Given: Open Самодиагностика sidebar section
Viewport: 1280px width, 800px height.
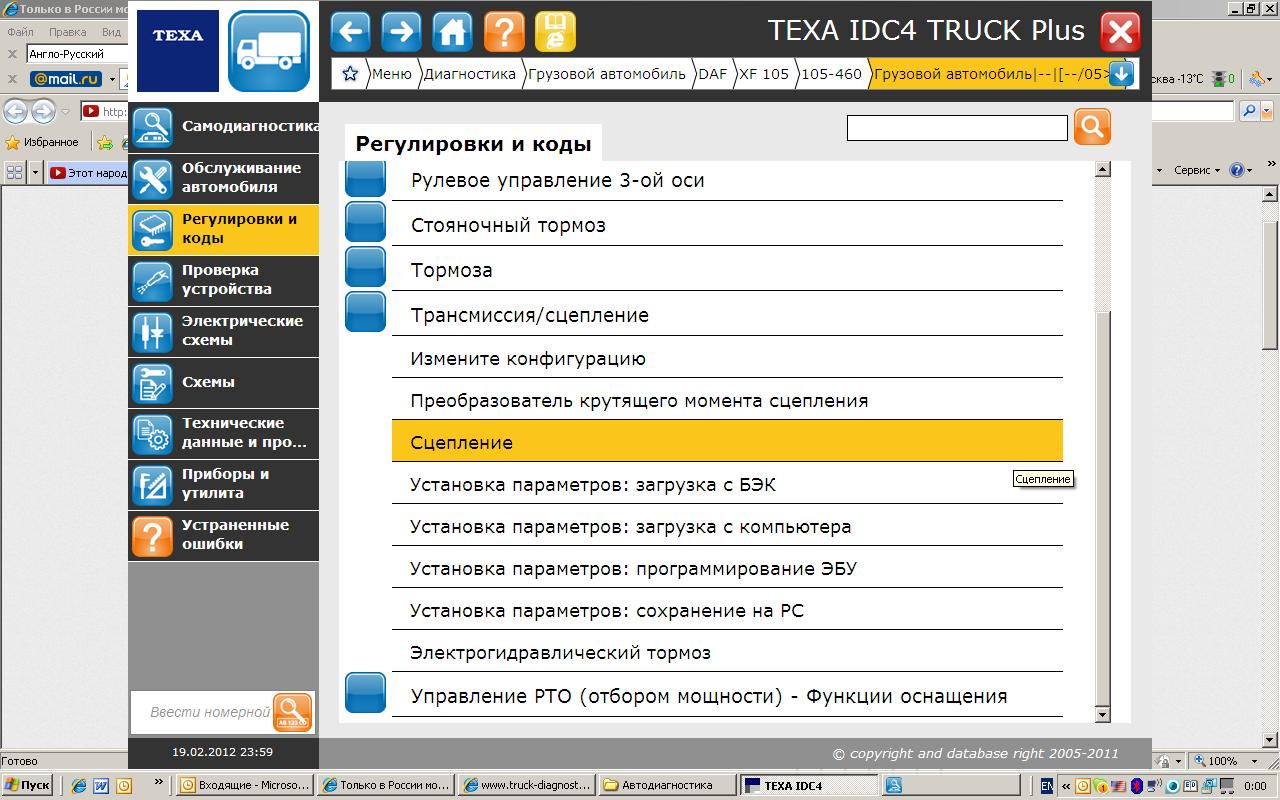Looking at the screenshot, I should tap(223, 127).
